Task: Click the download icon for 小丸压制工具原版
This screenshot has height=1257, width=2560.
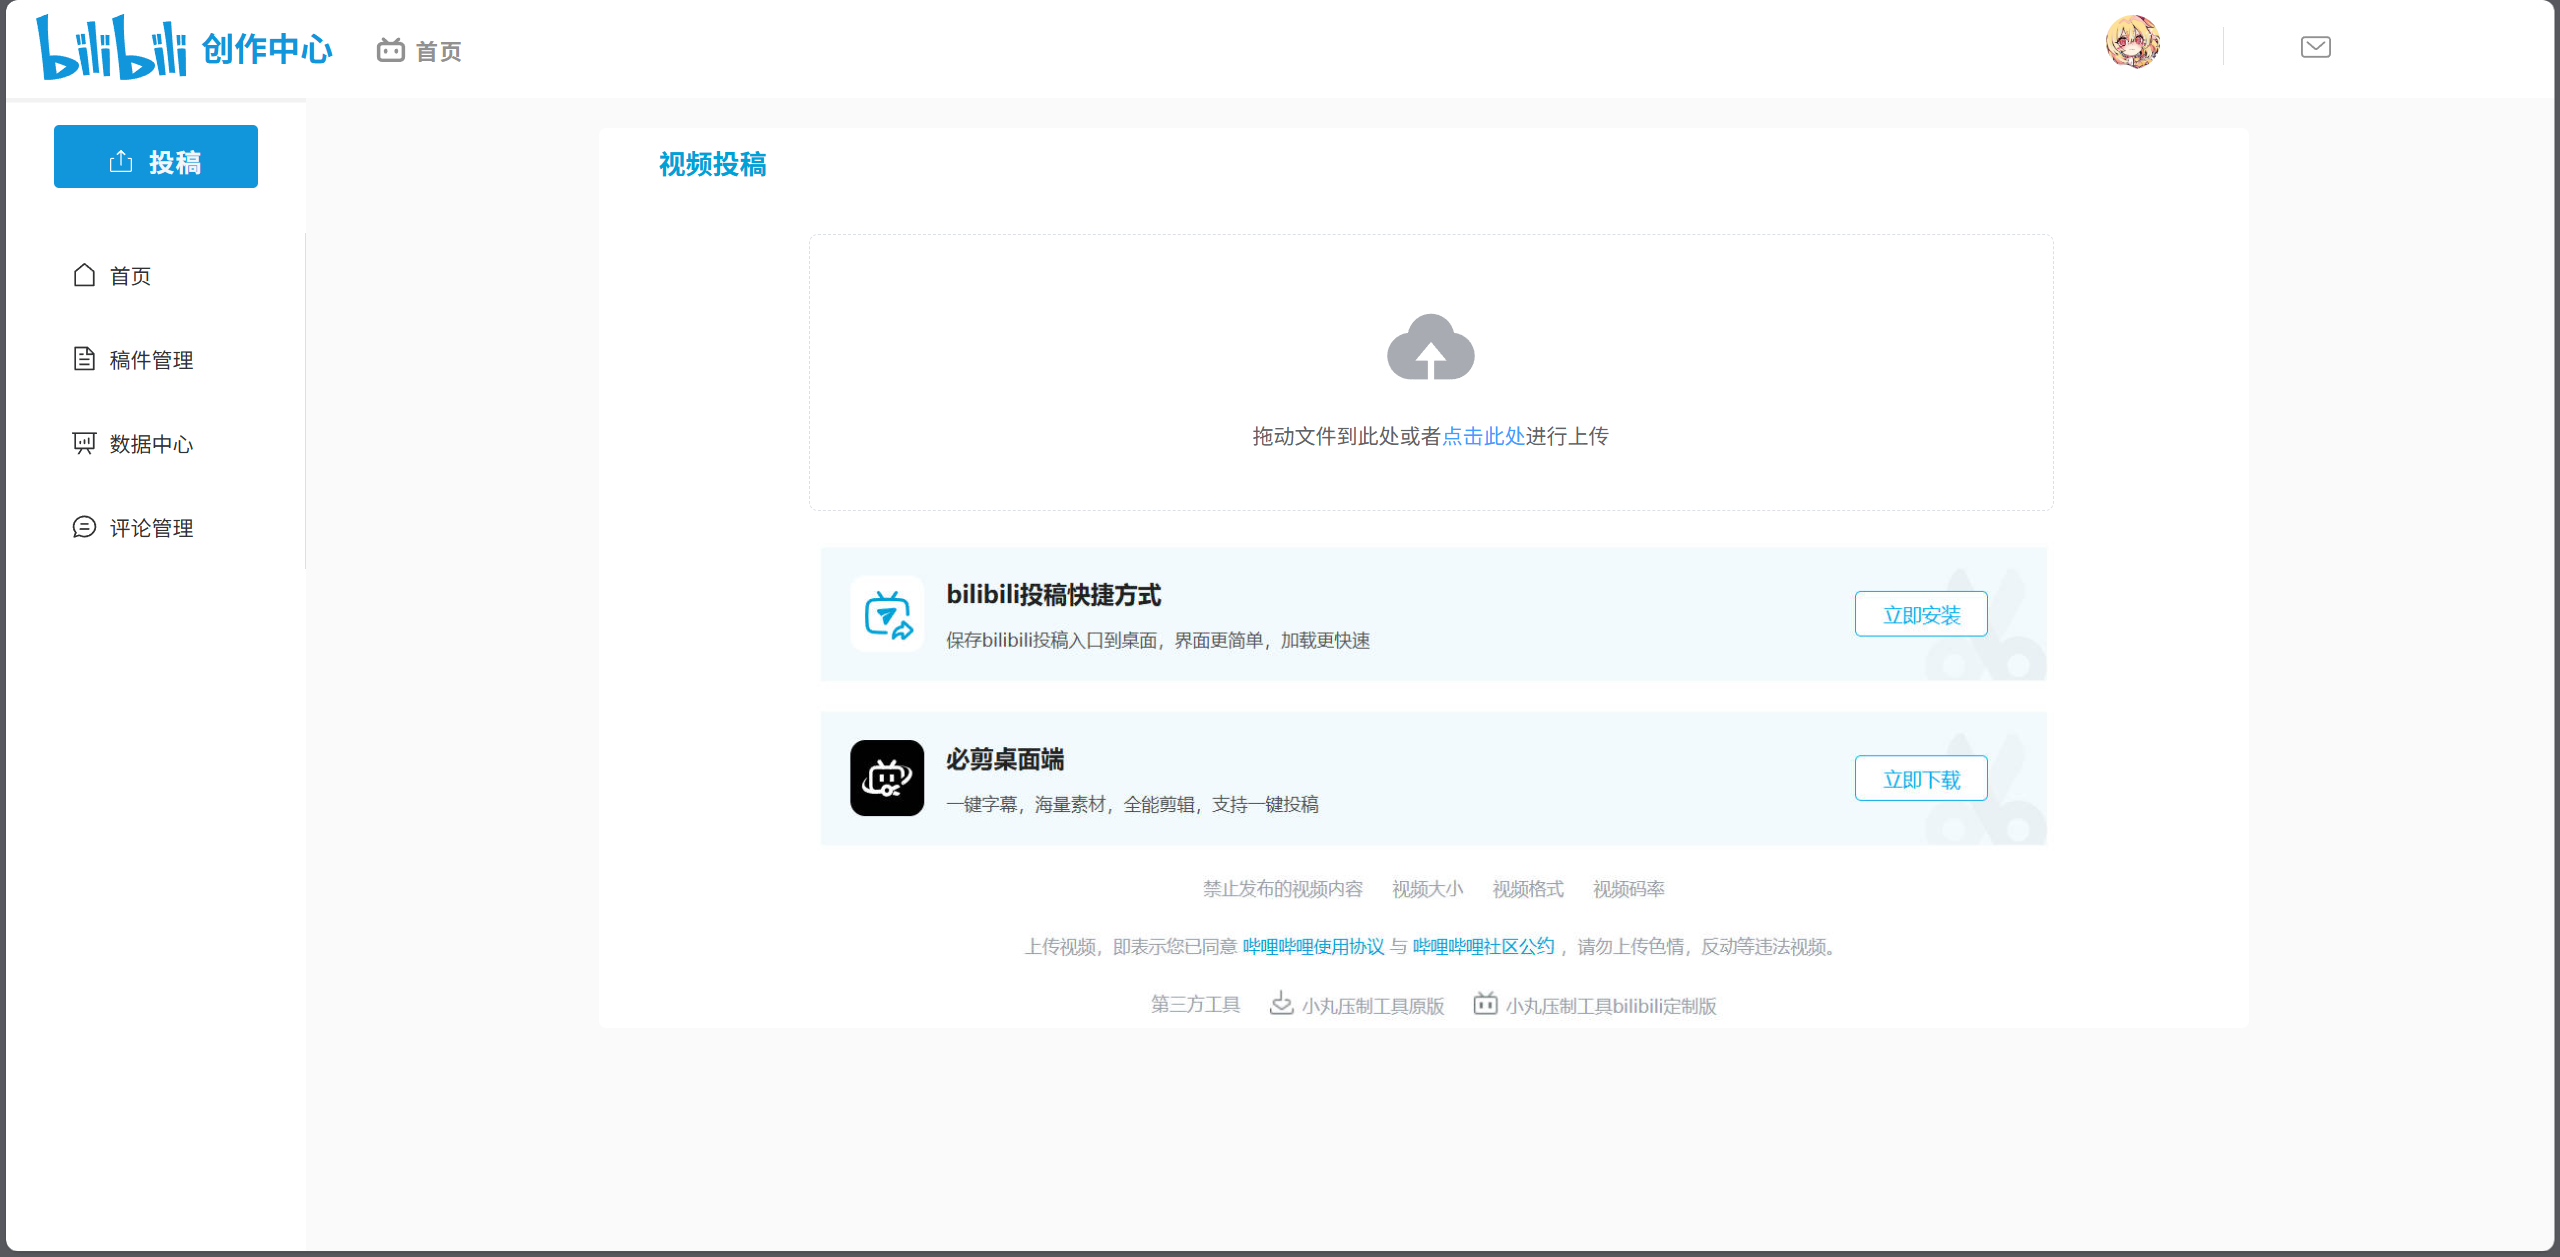Action: click(1281, 1003)
